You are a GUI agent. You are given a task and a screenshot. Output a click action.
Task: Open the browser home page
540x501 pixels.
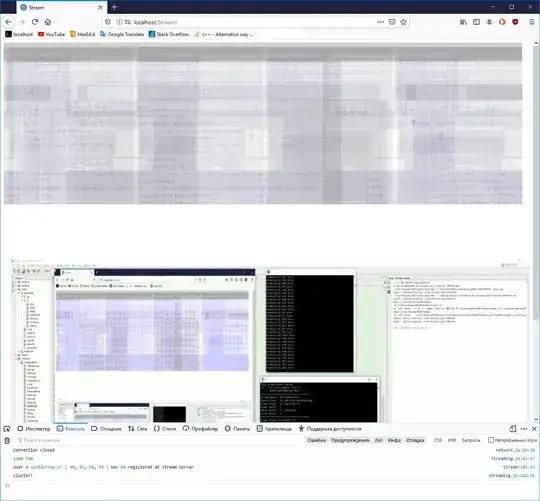[48, 22]
